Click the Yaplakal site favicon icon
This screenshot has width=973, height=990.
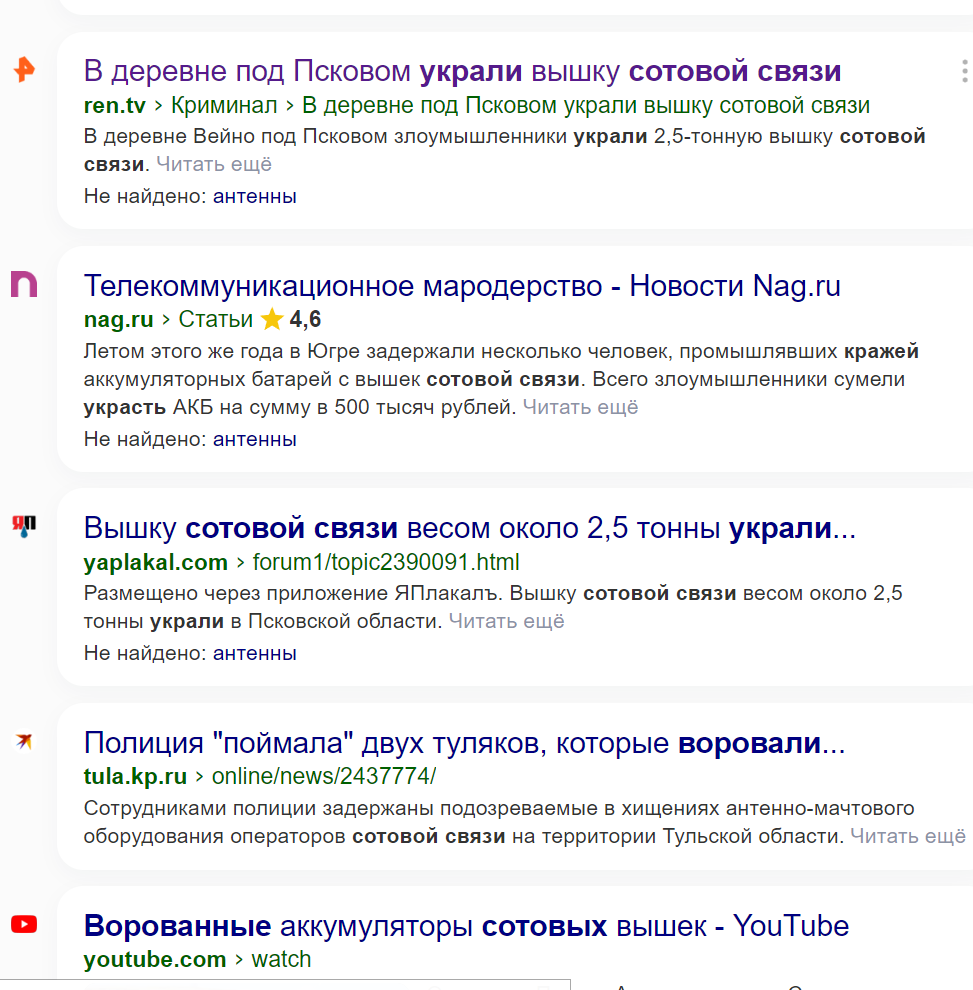[24, 526]
